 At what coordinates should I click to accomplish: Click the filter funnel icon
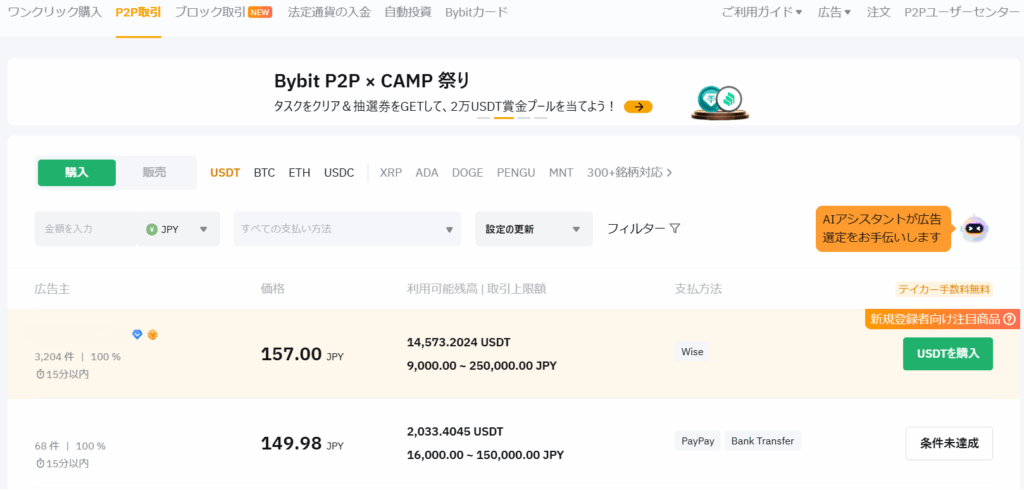(675, 229)
